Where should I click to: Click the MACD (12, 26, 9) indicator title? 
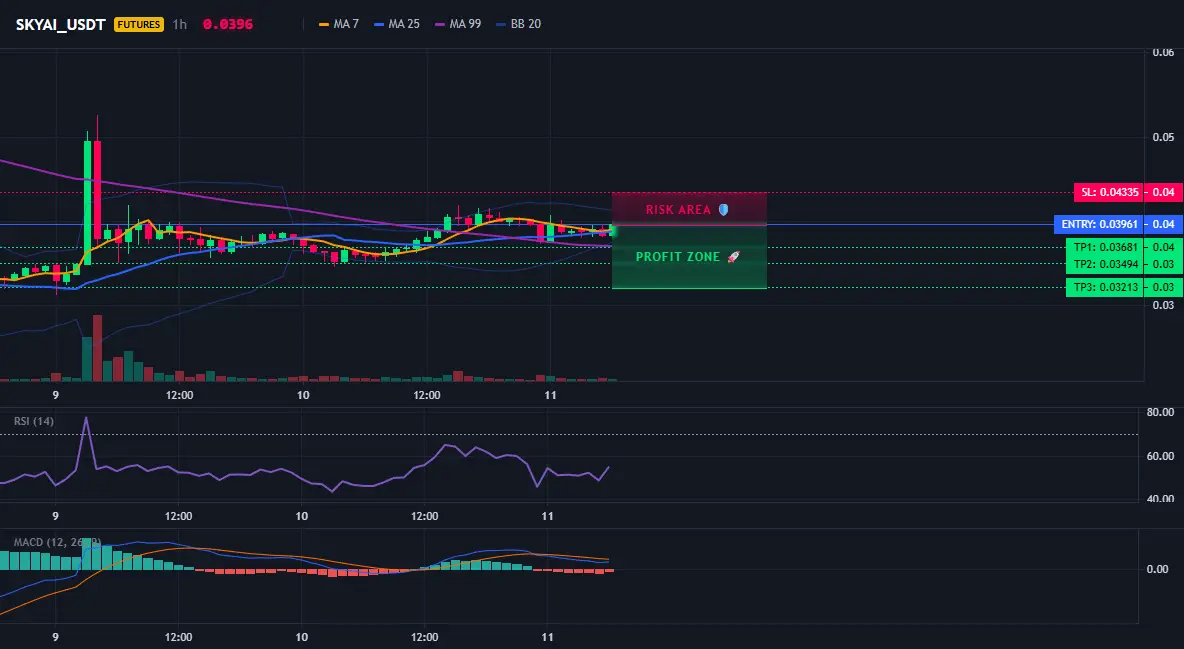(x=57, y=542)
